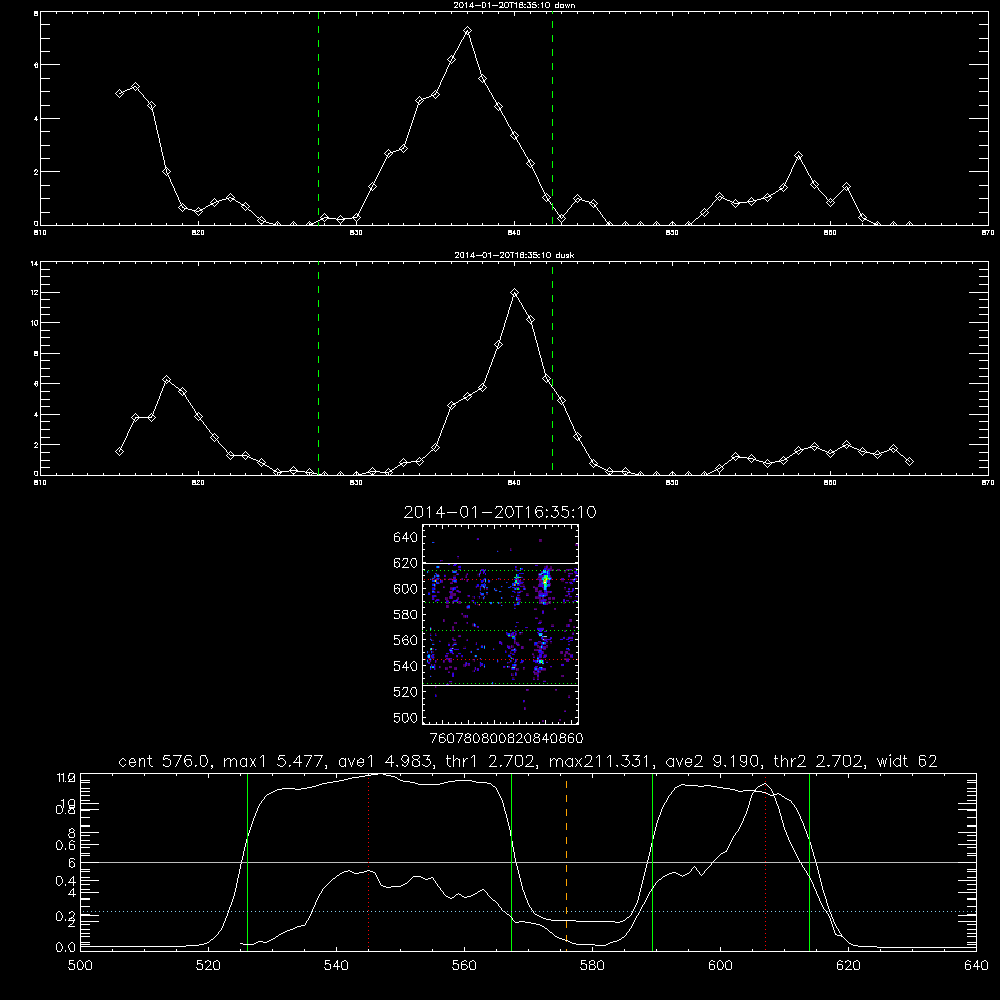Select 'thr2 2.702' in the stats header
The image size is (1000, 1000).
click(x=819, y=761)
